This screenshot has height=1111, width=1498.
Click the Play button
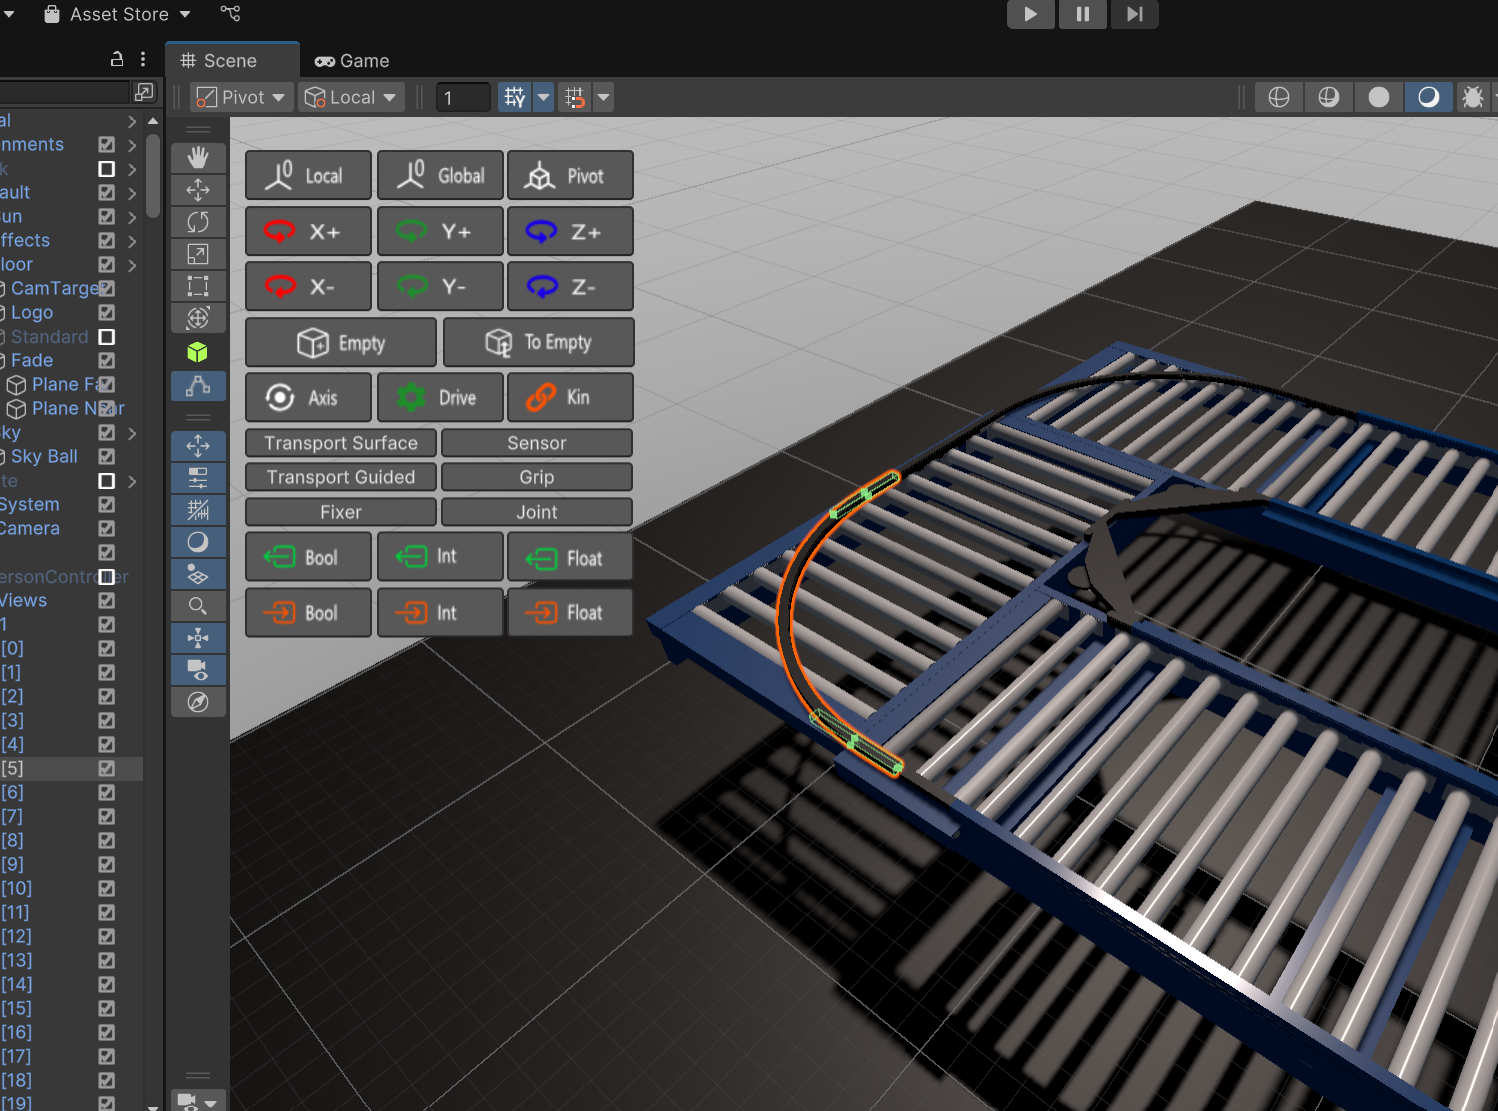pyautogui.click(x=1031, y=14)
